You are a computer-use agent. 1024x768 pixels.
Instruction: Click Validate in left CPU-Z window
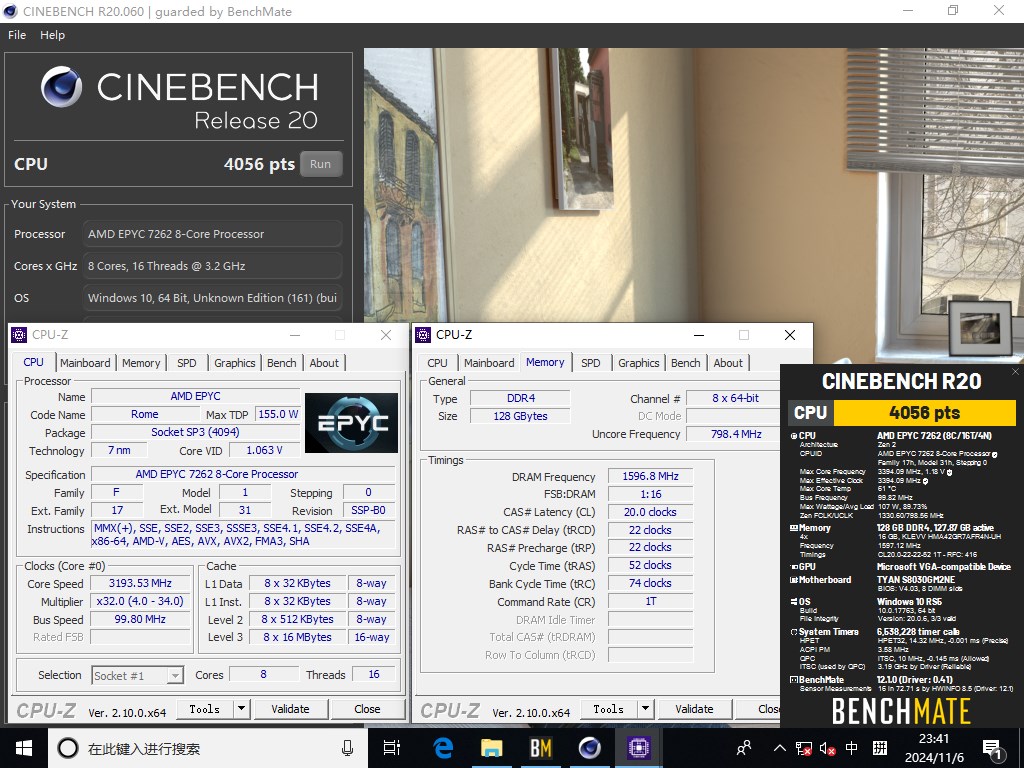(x=290, y=709)
